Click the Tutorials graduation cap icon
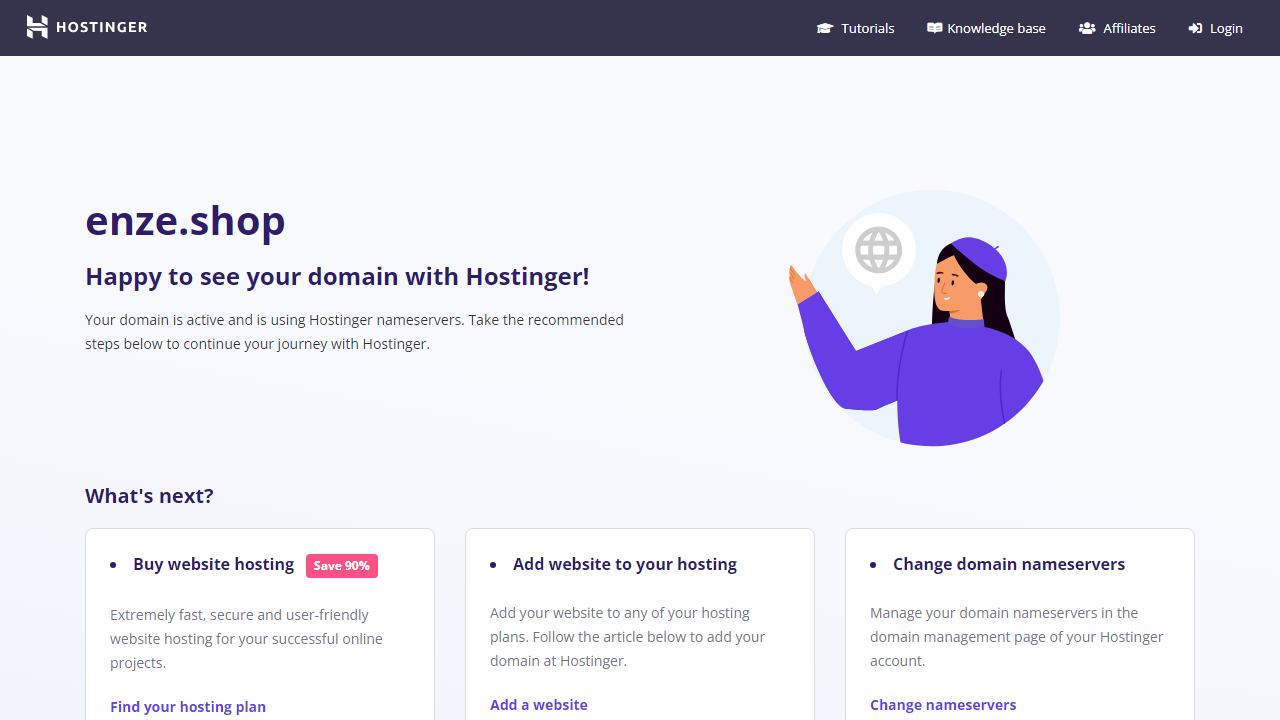This screenshot has width=1280, height=720. pyautogui.click(x=825, y=28)
